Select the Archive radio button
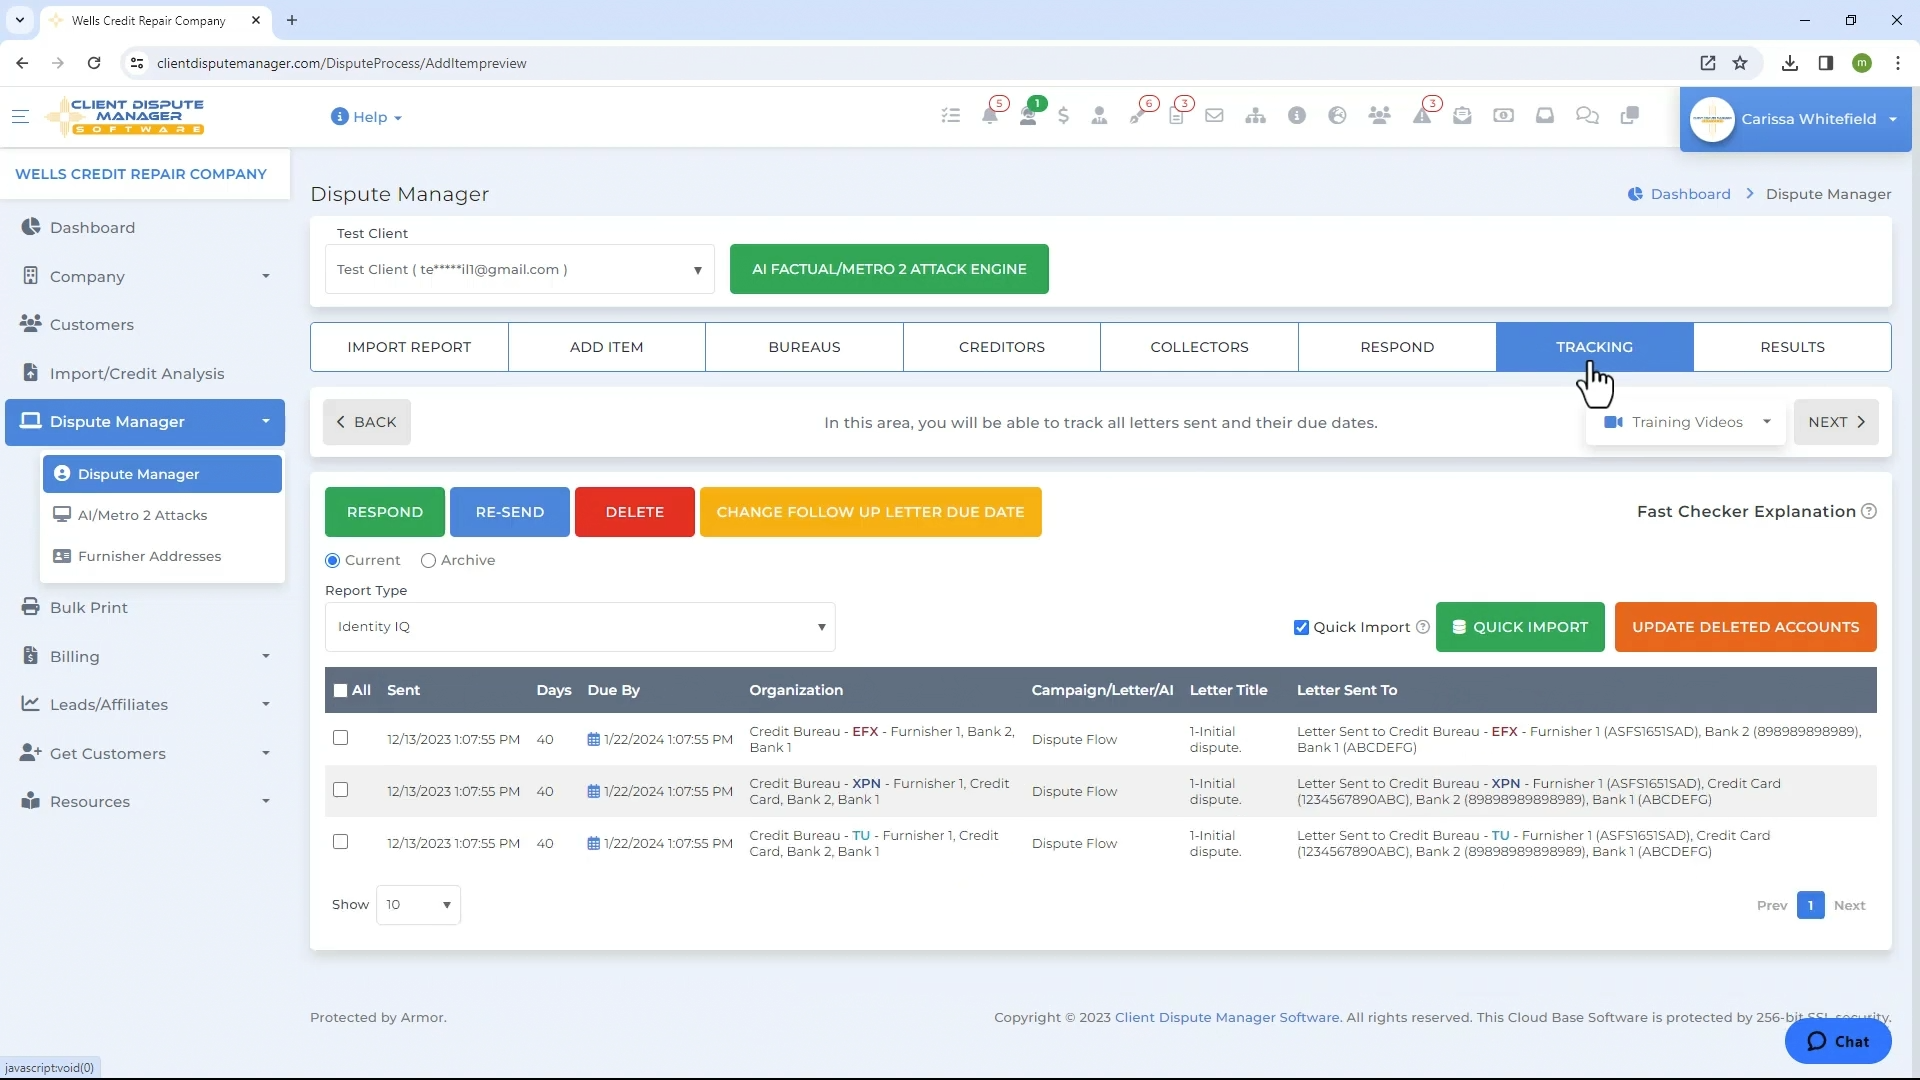 tap(429, 561)
